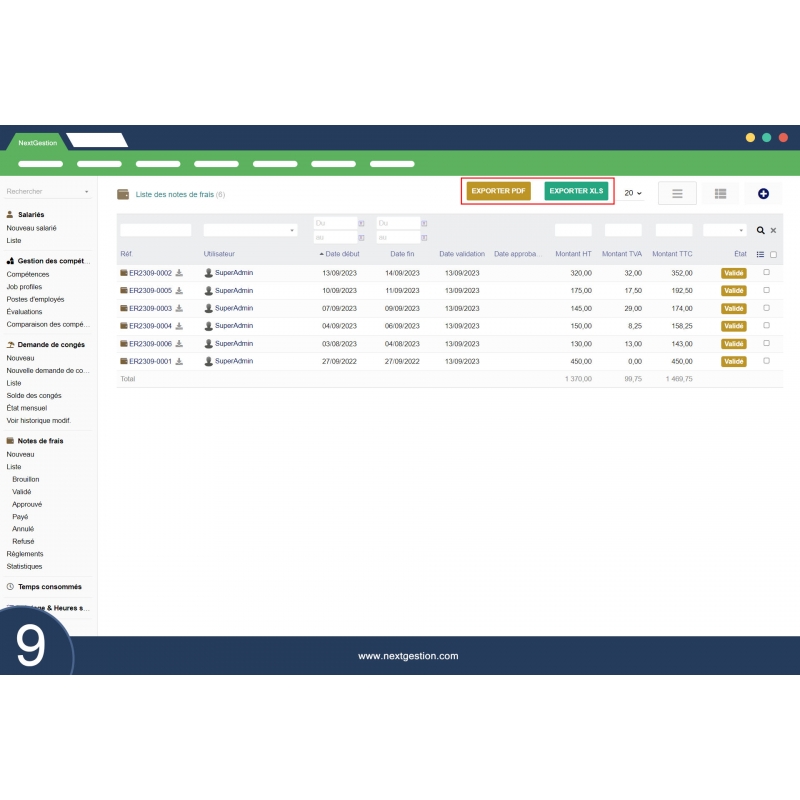Run the search with the magnifier icon

click(x=761, y=230)
